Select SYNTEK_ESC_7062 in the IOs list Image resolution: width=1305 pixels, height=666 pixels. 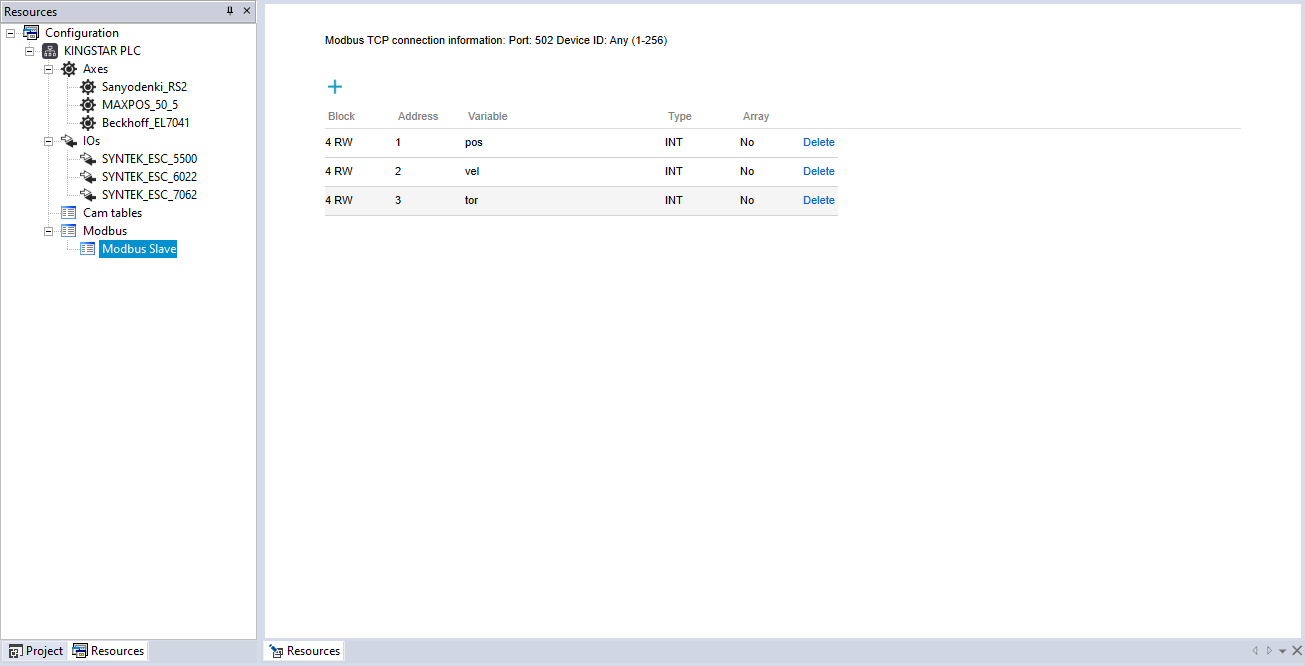click(x=149, y=195)
